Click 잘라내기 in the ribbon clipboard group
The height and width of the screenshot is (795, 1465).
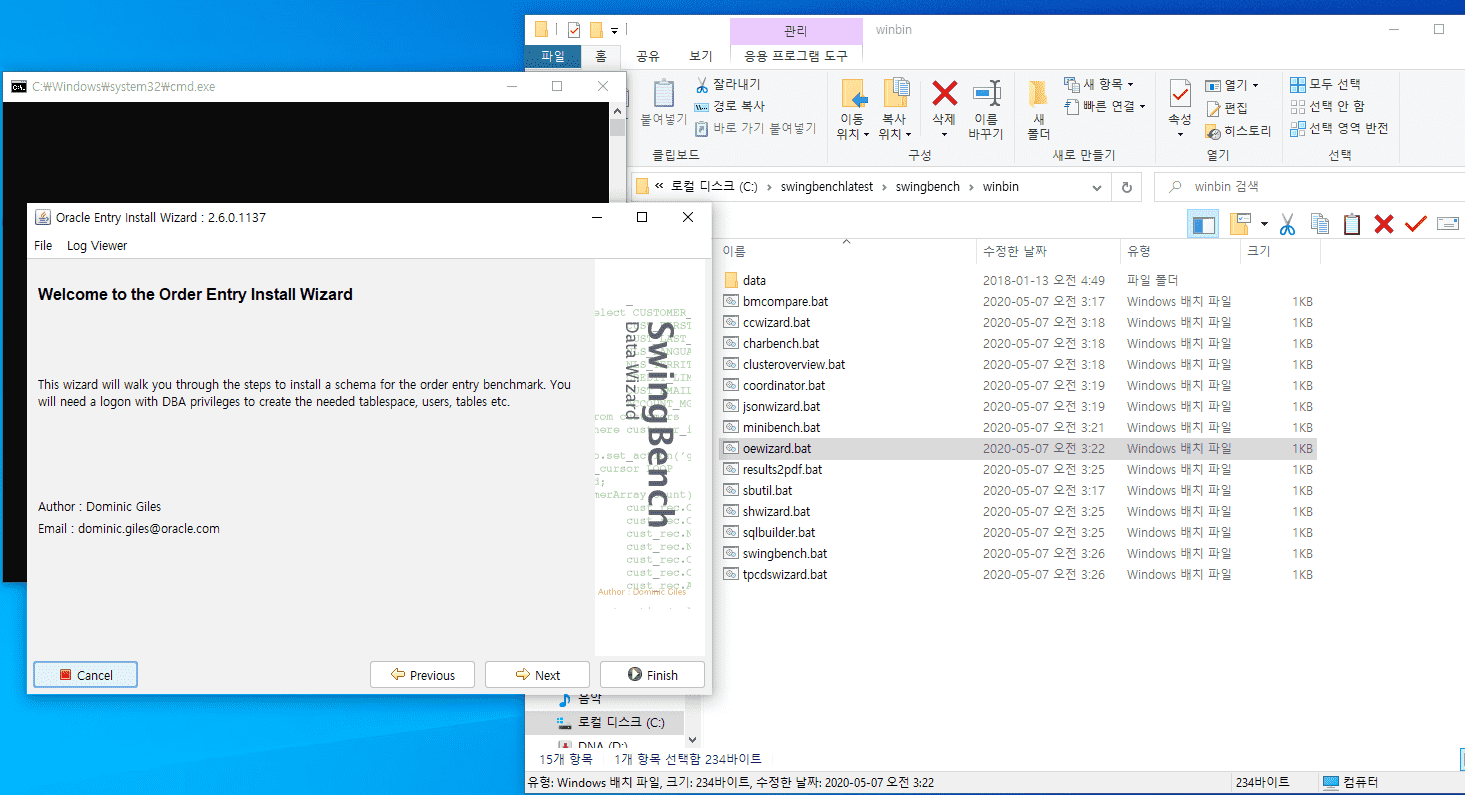(x=727, y=84)
